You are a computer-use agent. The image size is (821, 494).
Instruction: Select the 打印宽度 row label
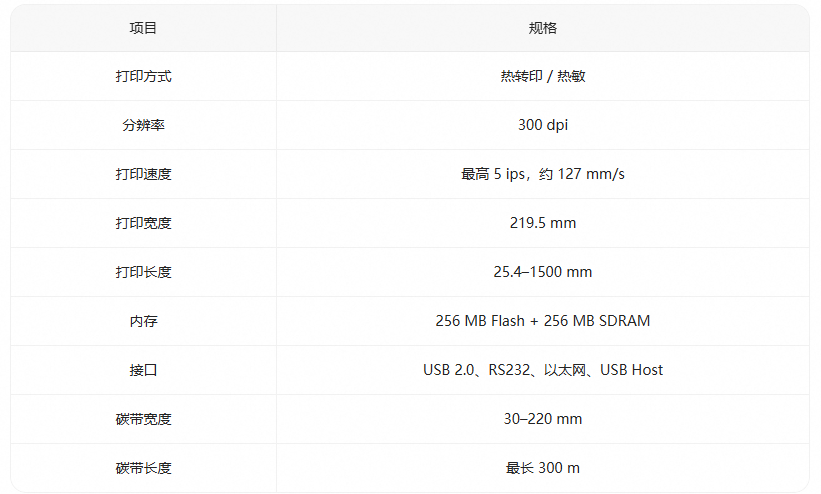point(143,223)
